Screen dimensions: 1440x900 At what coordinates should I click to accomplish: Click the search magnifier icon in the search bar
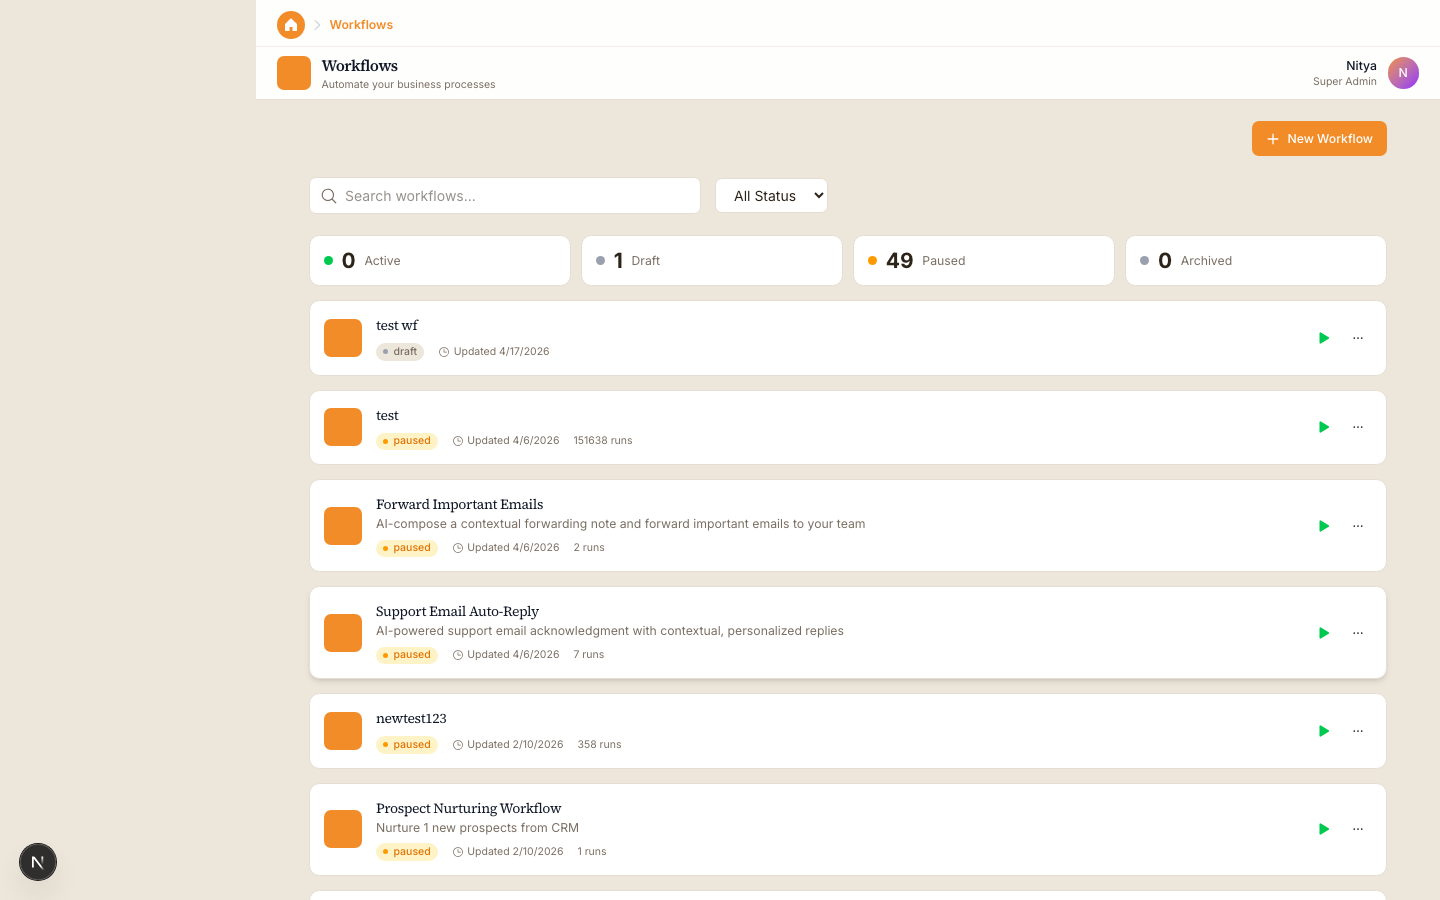(329, 195)
